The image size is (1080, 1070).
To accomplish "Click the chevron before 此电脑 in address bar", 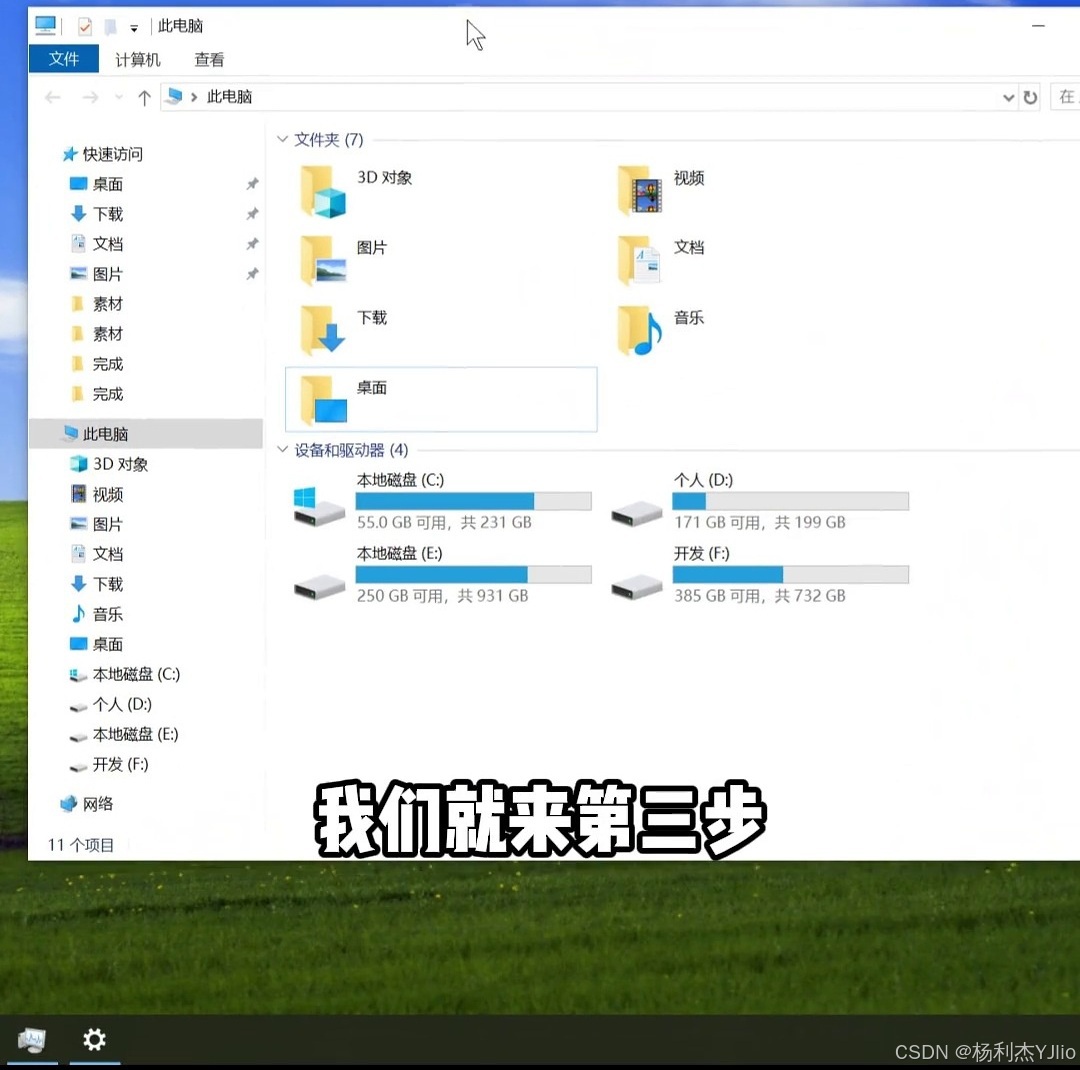I will click(x=194, y=97).
